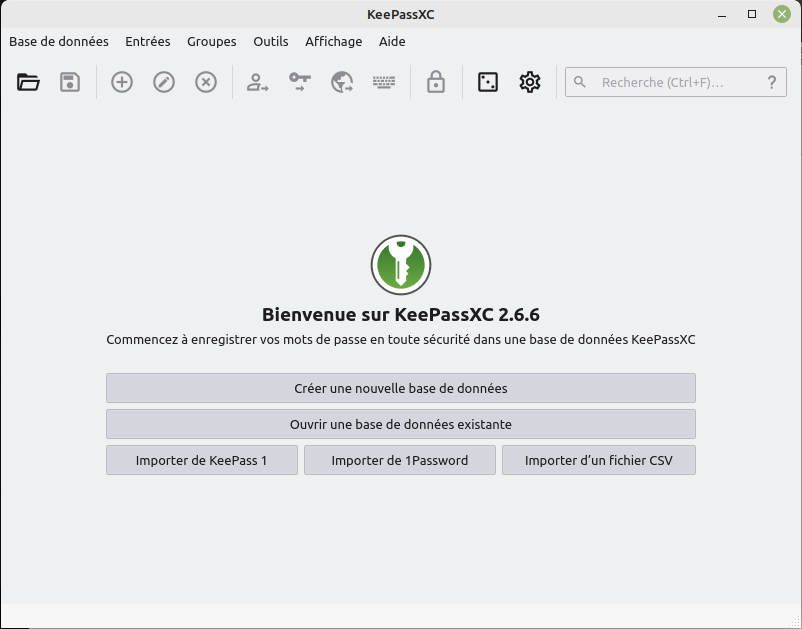Focus the Recherche search field

point(676,82)
